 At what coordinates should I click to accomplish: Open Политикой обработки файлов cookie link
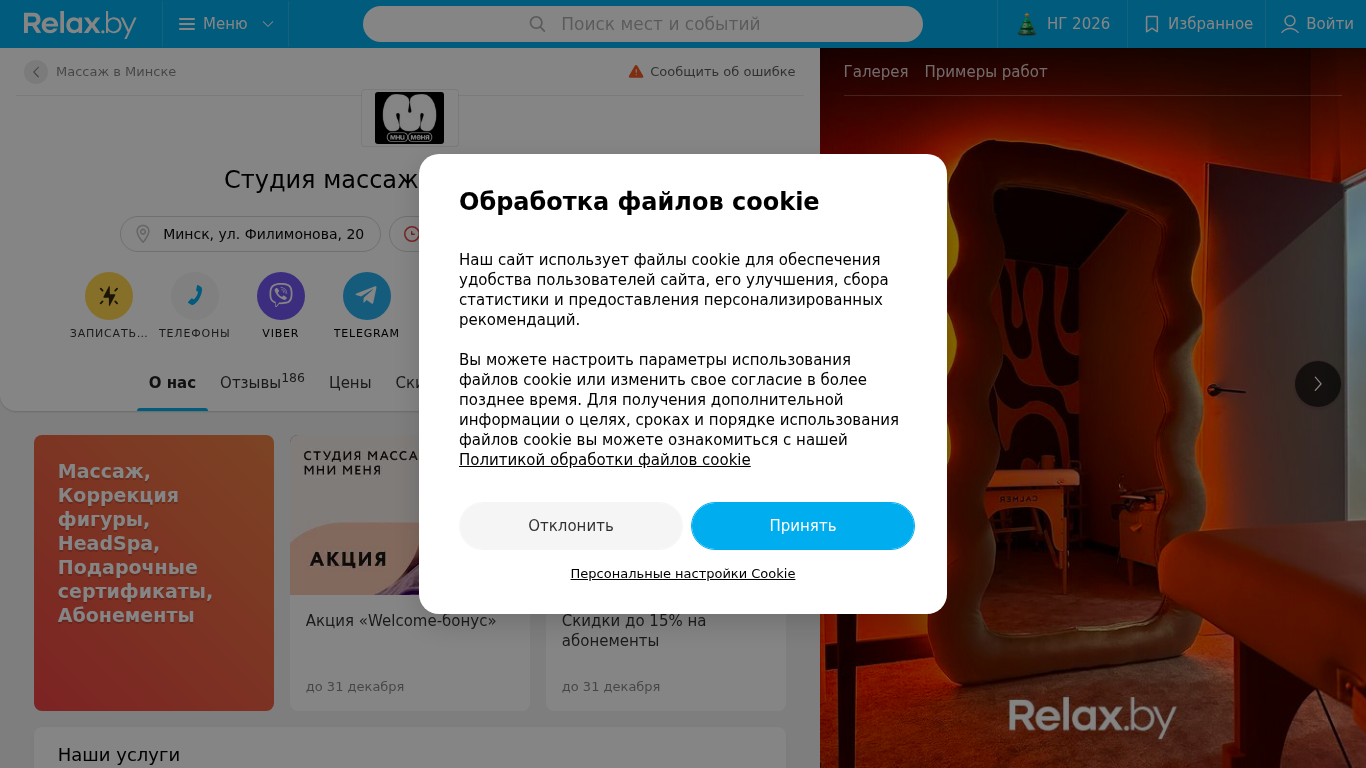[605, 460]
